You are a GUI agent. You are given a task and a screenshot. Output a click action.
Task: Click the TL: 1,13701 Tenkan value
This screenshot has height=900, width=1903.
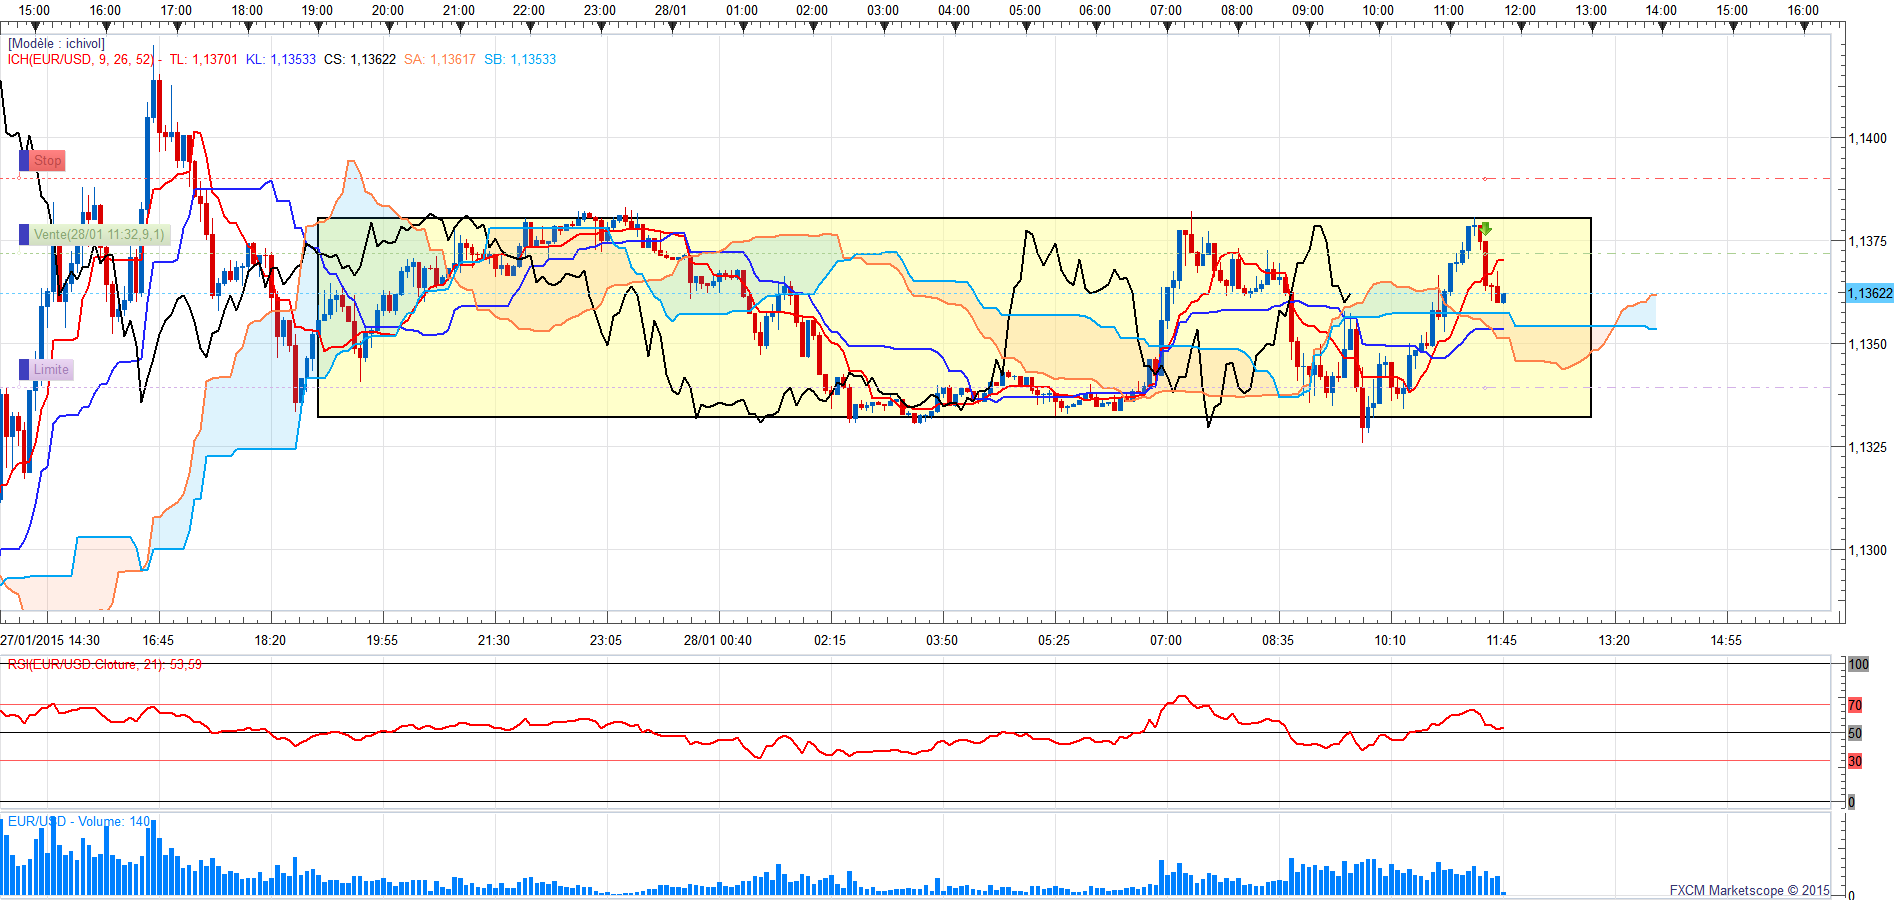coord(203,60)
